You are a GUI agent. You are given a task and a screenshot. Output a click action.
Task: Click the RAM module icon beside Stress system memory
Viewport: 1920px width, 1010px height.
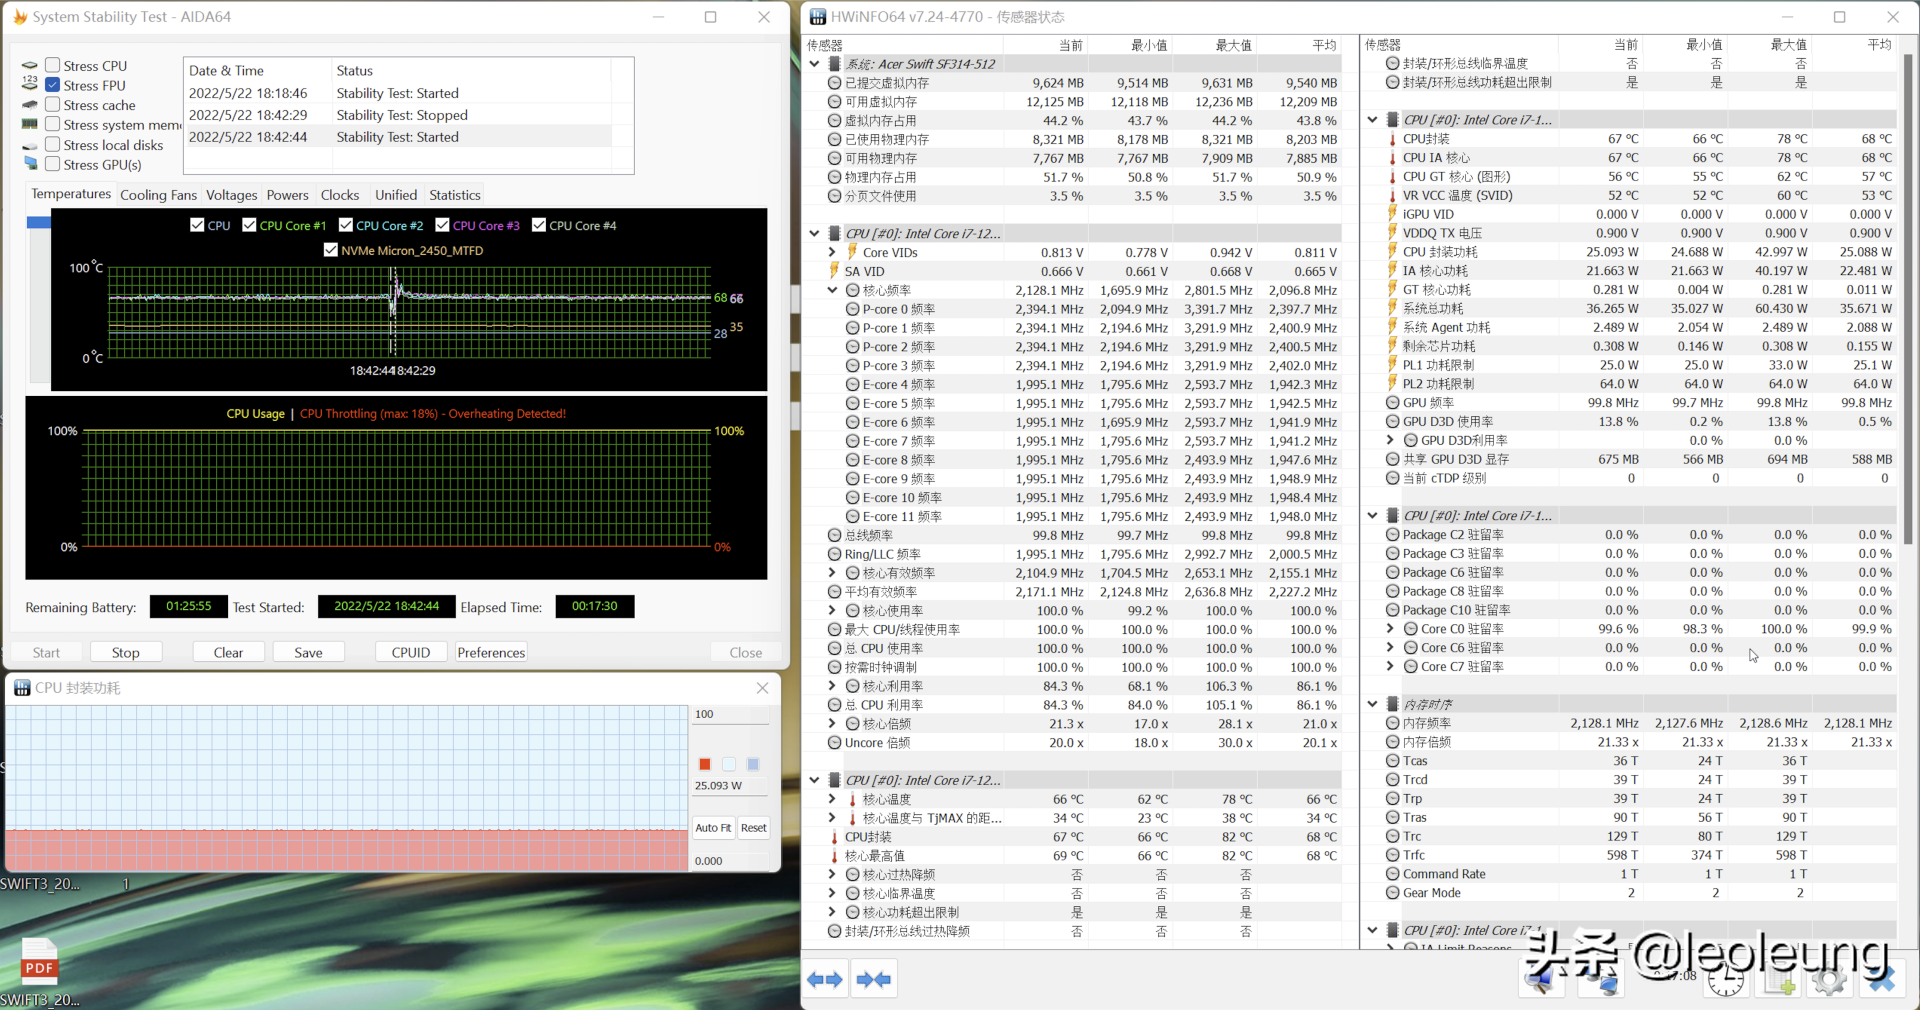coord(30,124)
